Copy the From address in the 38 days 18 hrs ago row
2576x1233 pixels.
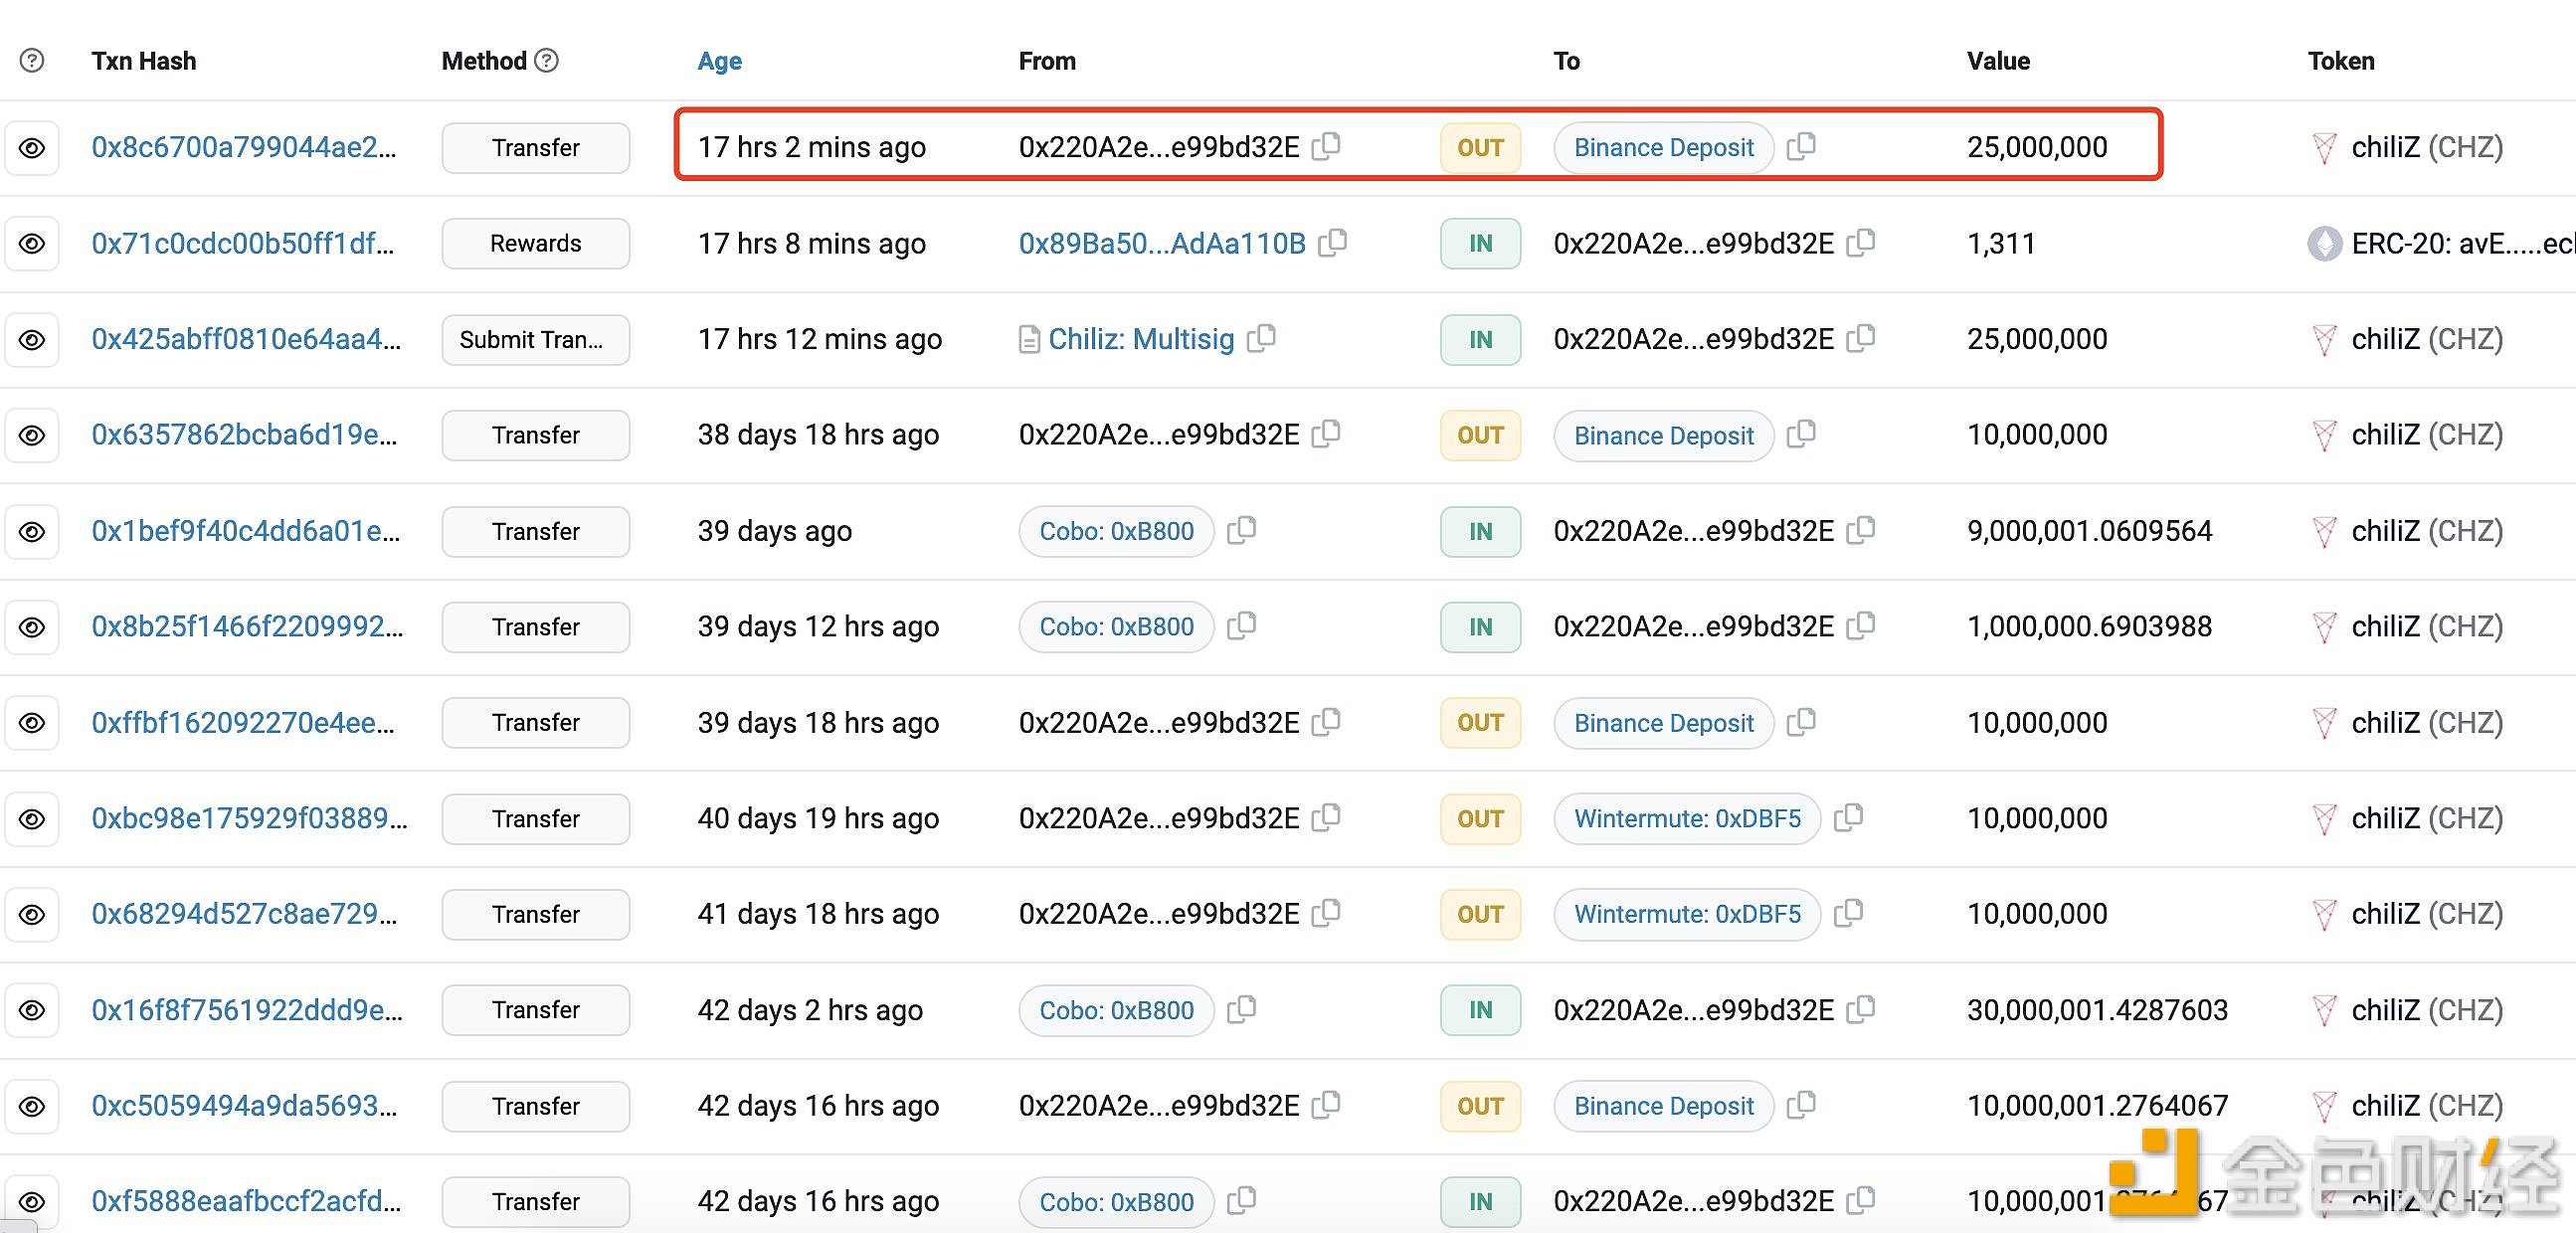click(1326, 433)
